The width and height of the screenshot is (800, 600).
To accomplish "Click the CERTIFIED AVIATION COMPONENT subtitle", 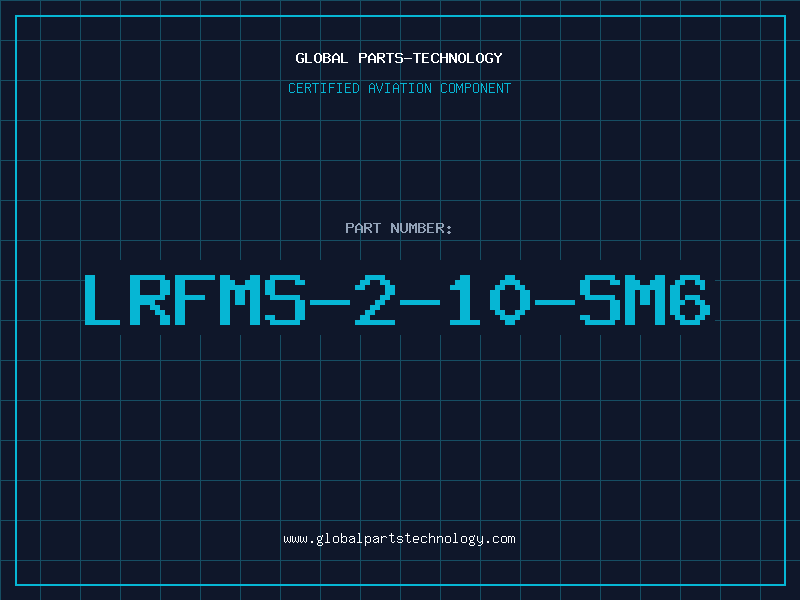I will (x=399, y=88).
